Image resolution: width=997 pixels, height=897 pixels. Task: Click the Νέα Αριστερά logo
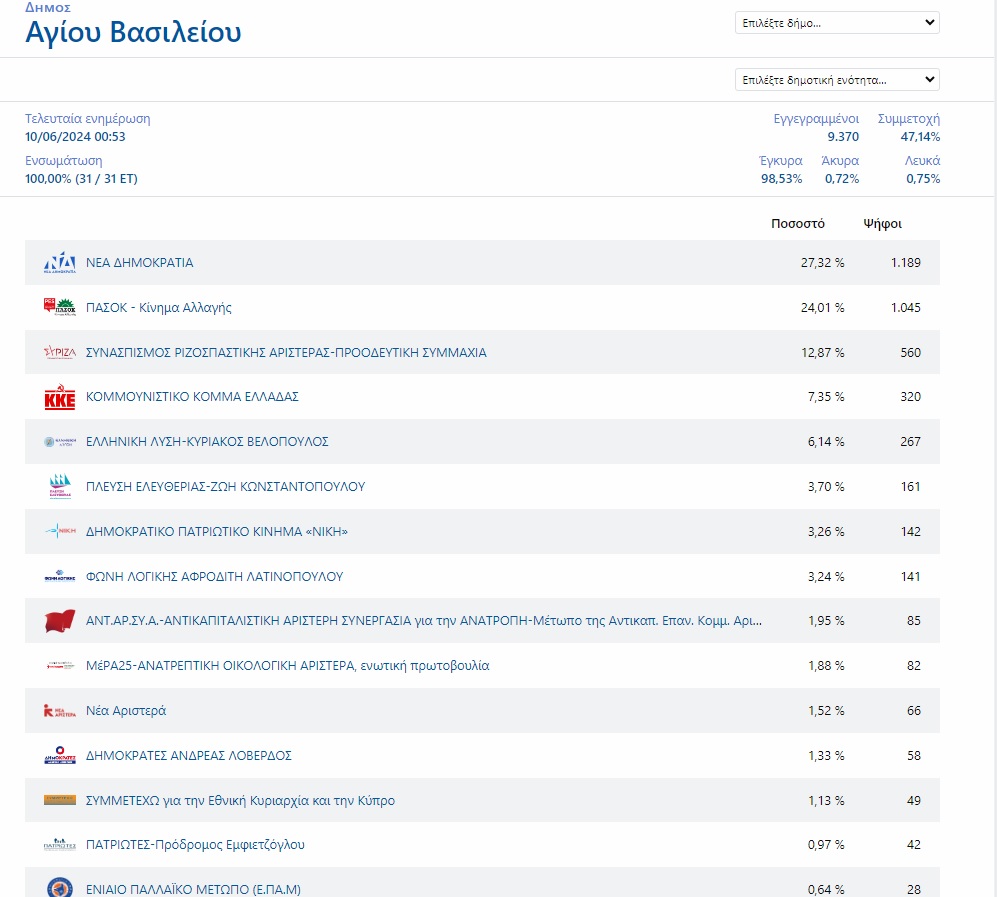click(60, 711)
